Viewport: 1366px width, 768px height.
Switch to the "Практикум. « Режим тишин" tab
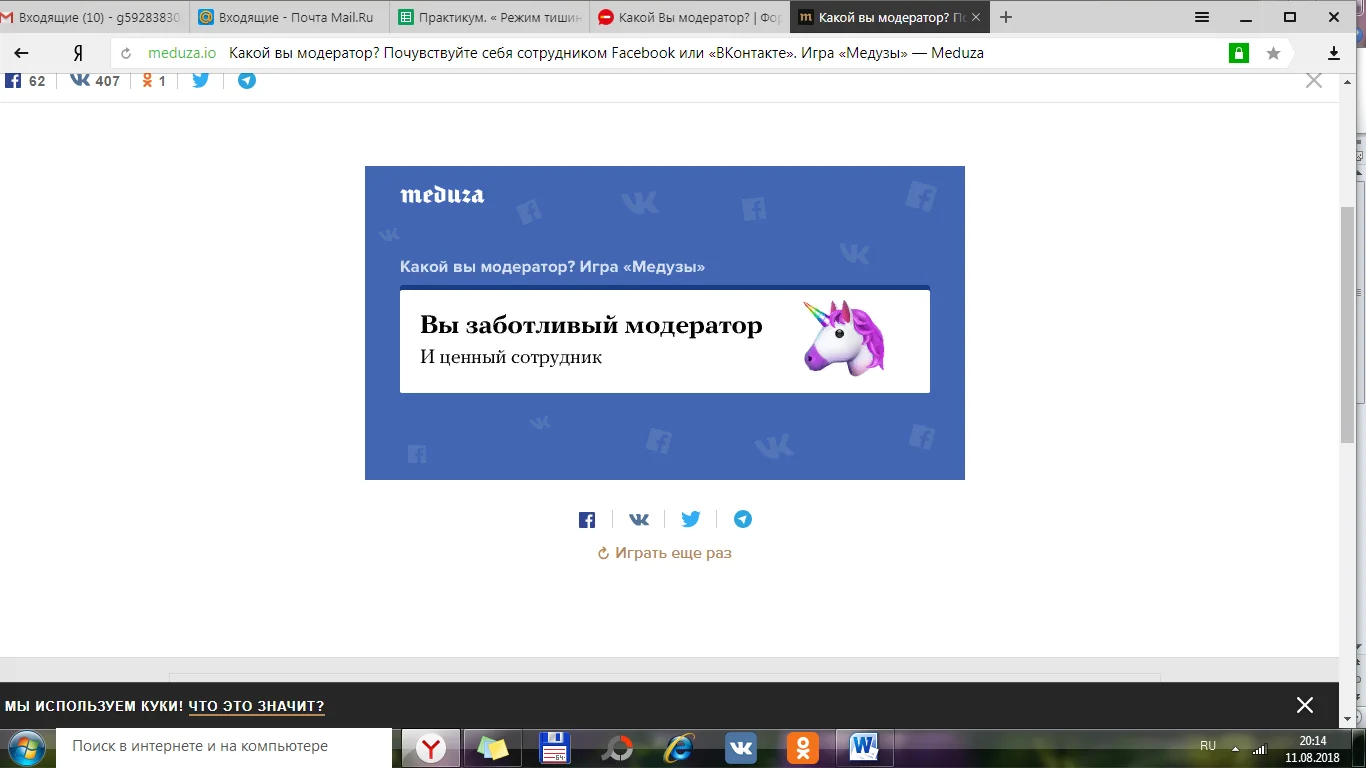pos(488,17)
